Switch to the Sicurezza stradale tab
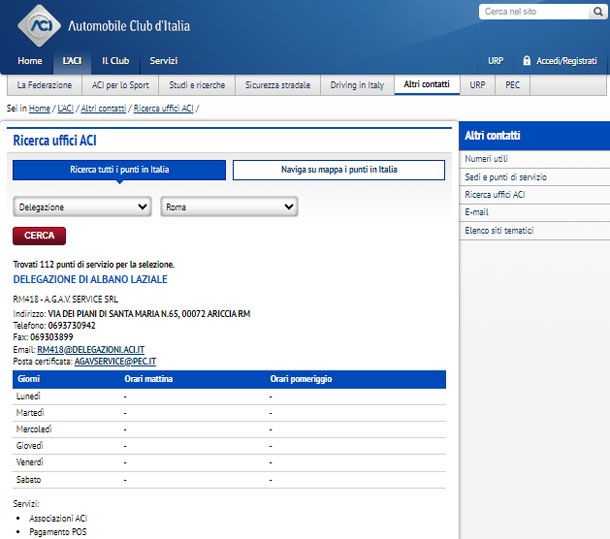 278,85
